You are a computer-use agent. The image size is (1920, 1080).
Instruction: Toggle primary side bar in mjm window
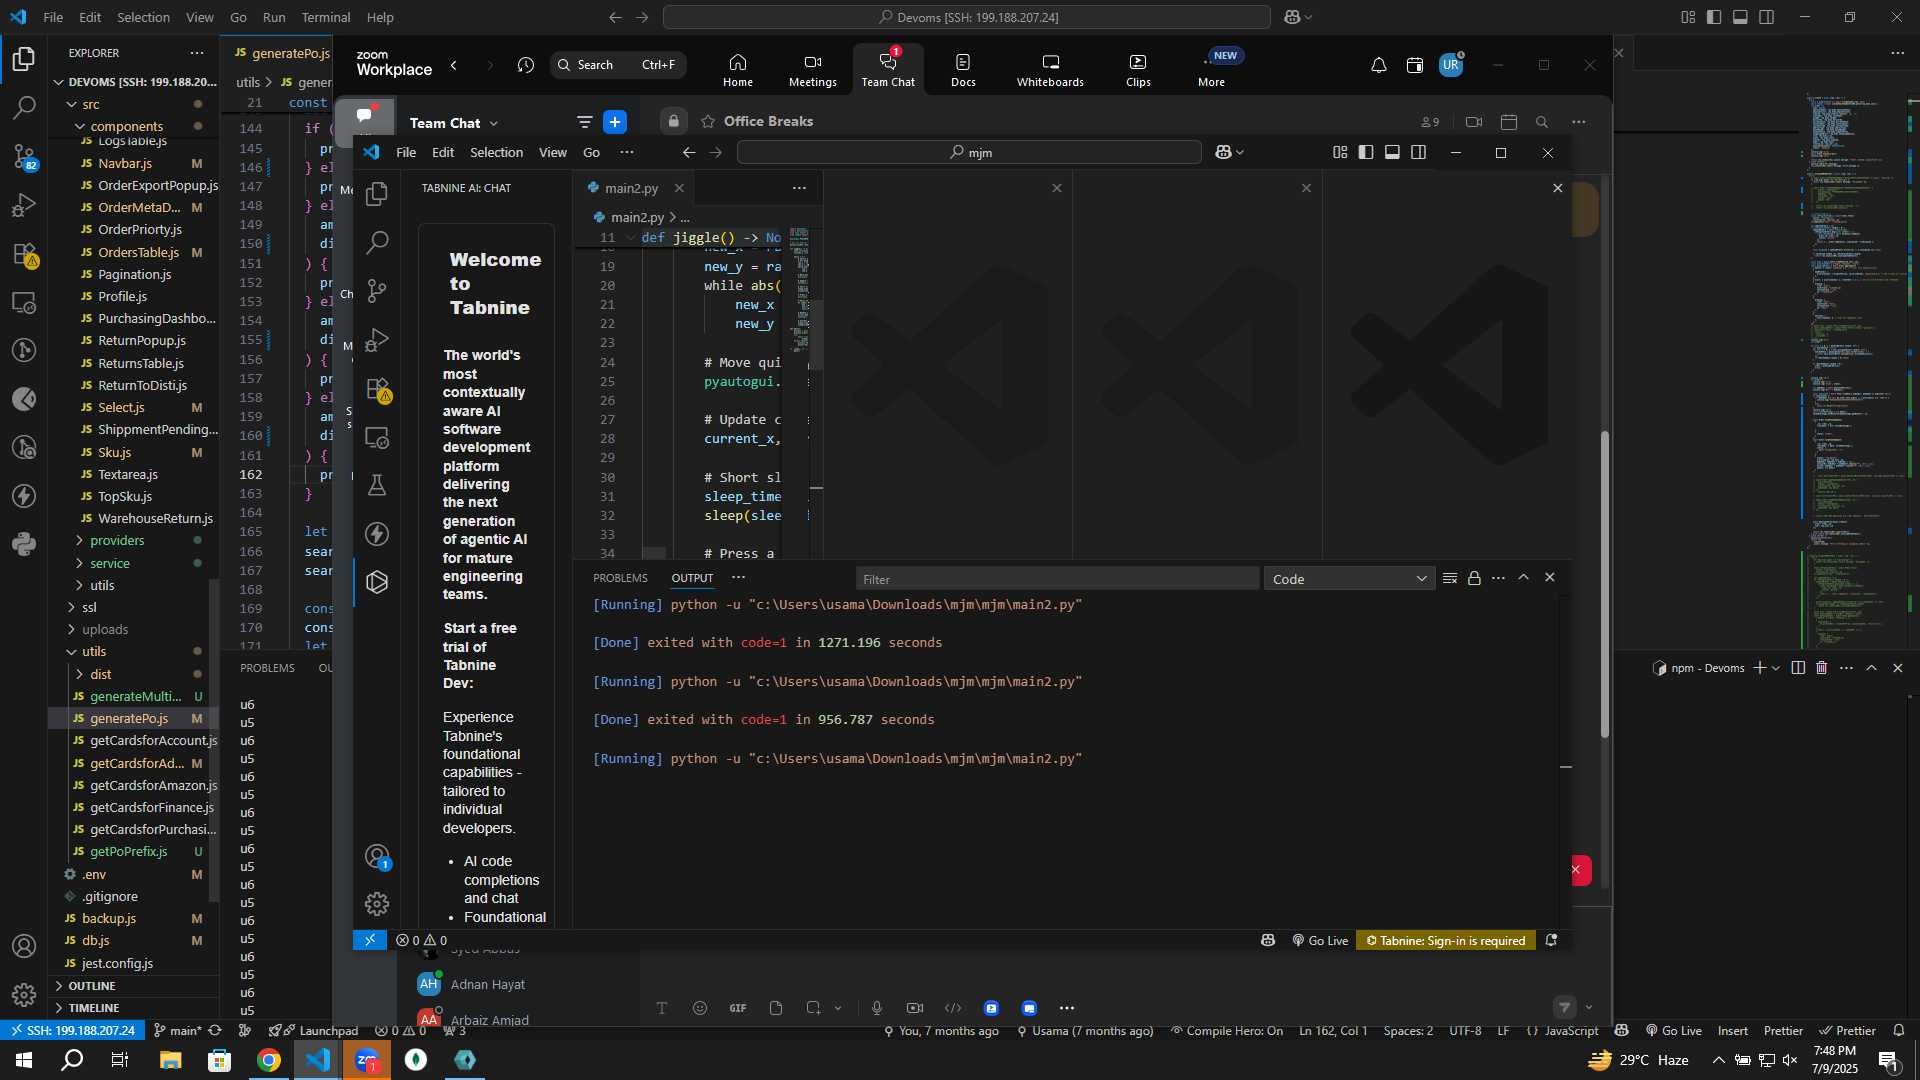1366,152
